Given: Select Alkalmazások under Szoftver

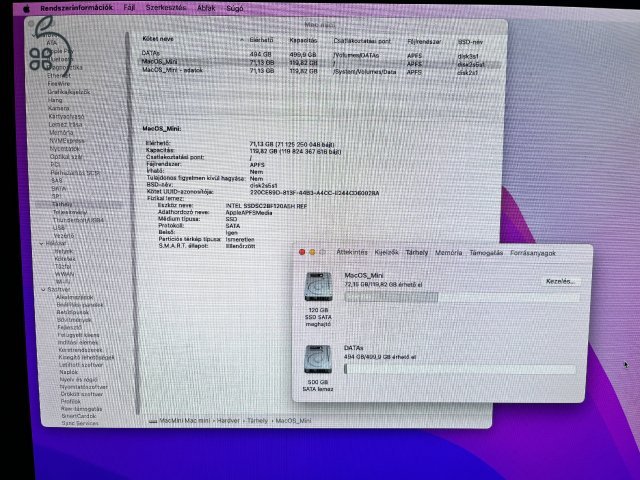Looking at the screenshot, I should (x=75, y=298).
